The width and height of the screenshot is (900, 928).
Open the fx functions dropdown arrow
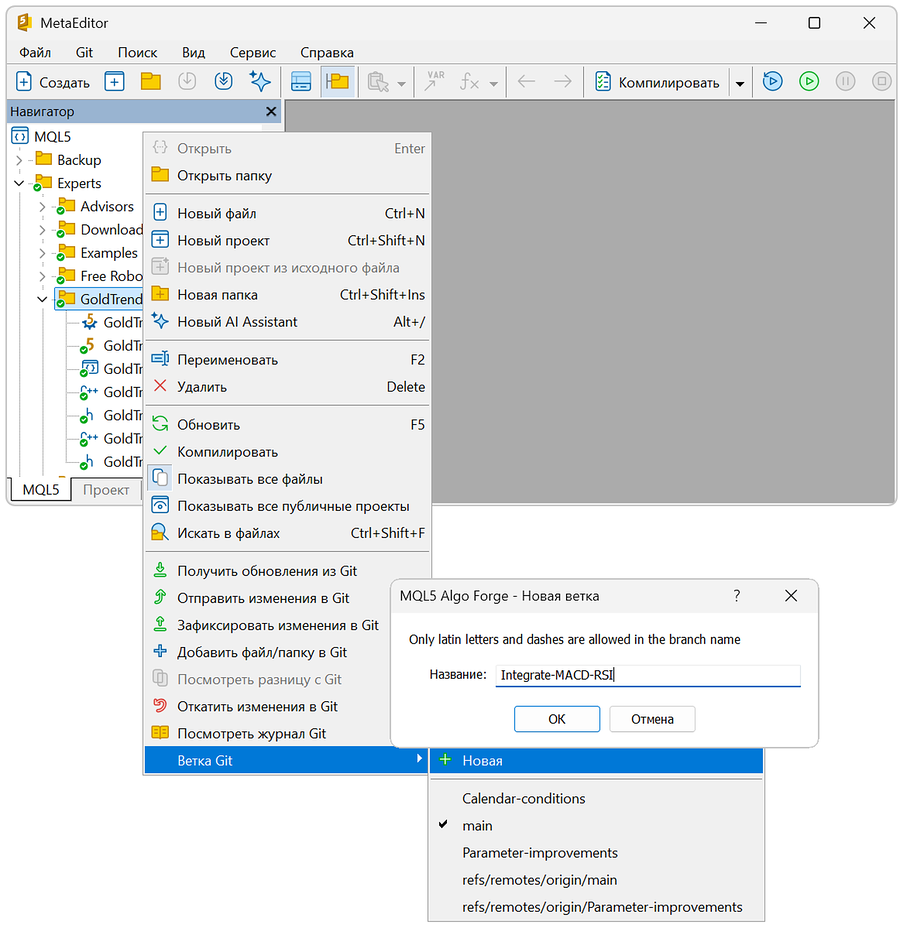[x=493, y=83]
